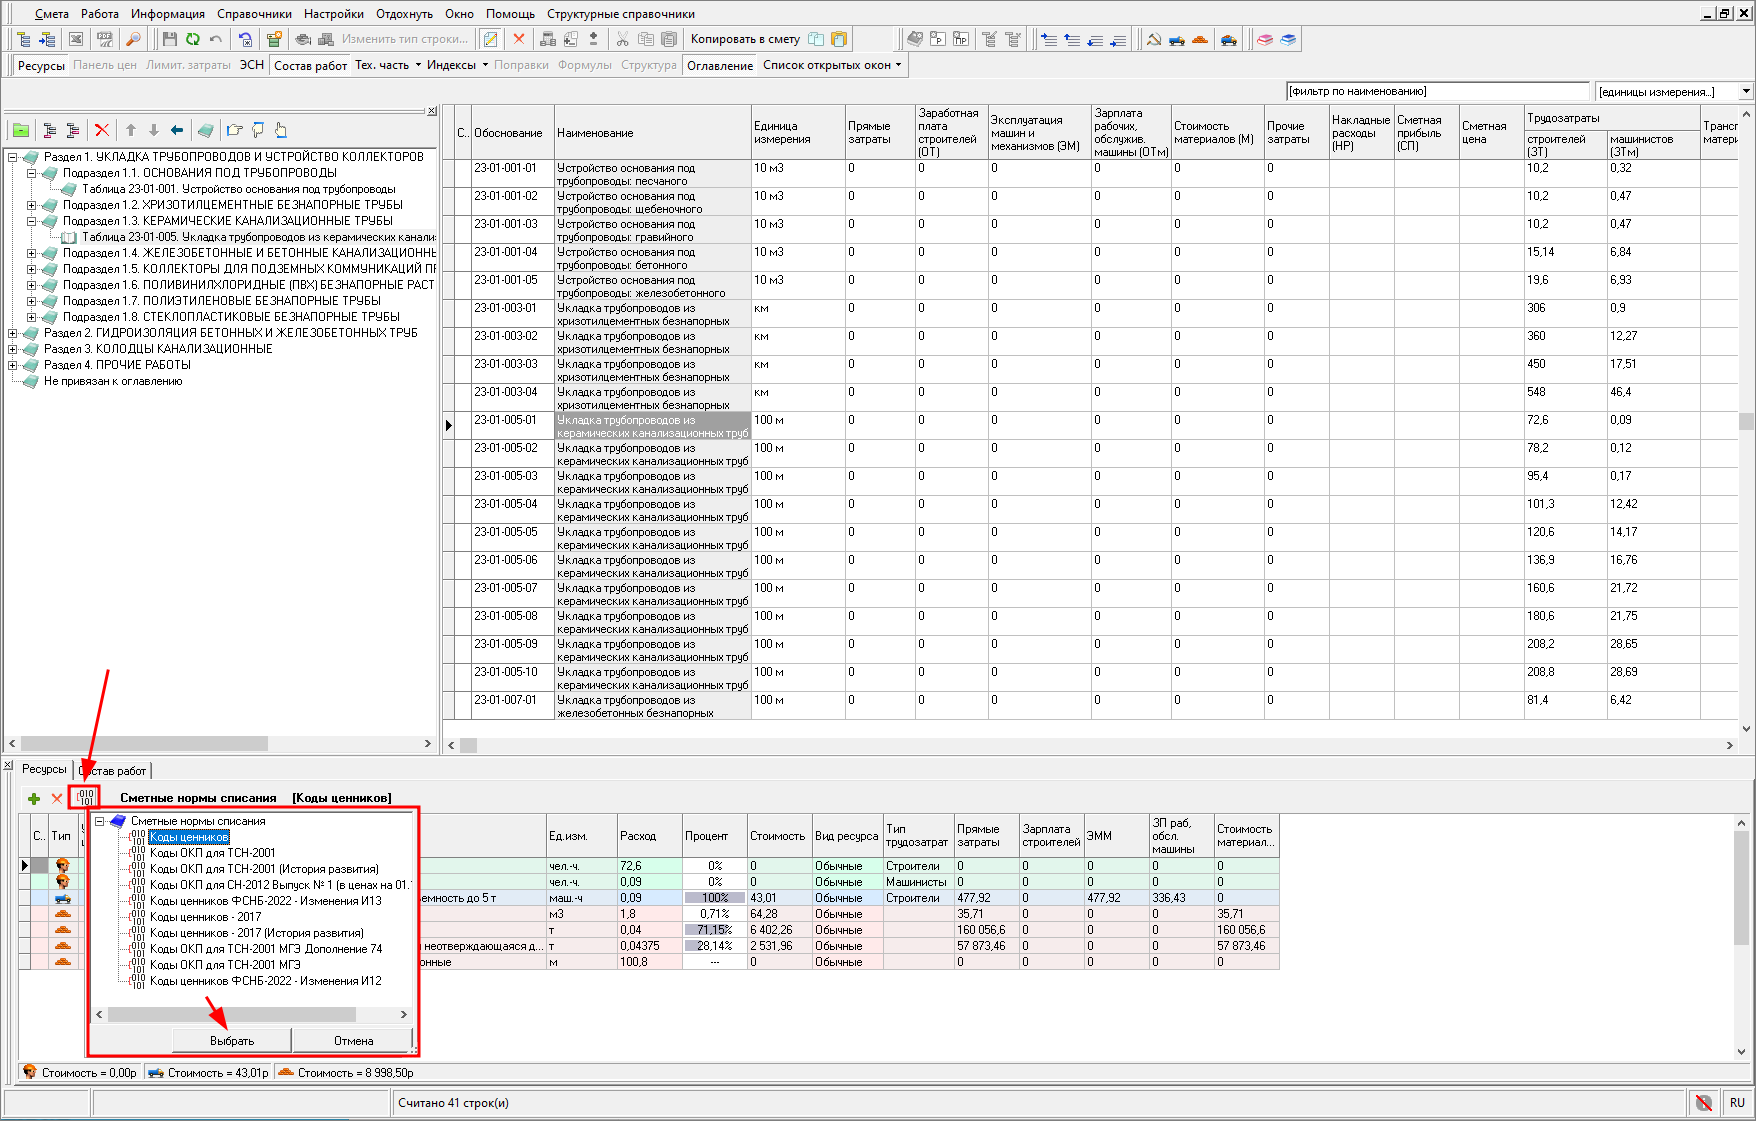The height and width of the screenshot is (1121, 1756).
Task: Open the 'Индексы' dropdown arrow
Action: [485, 65]
